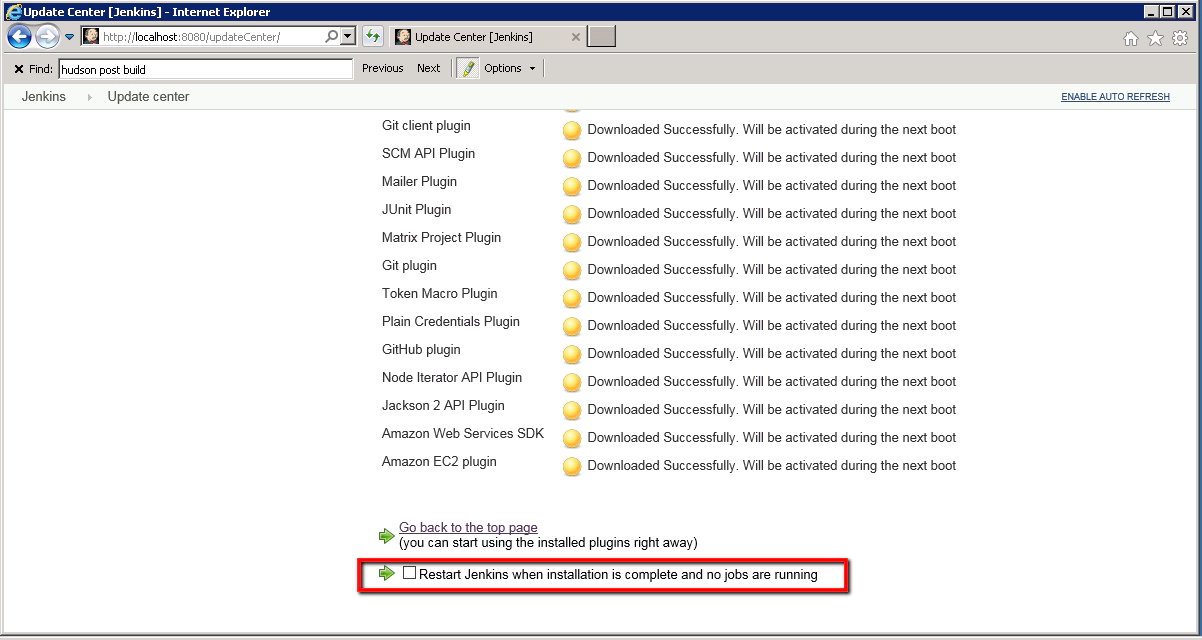This screenshot has width=1202, height=640.
Task: Open a new blank tab
Action: point(601,37)
